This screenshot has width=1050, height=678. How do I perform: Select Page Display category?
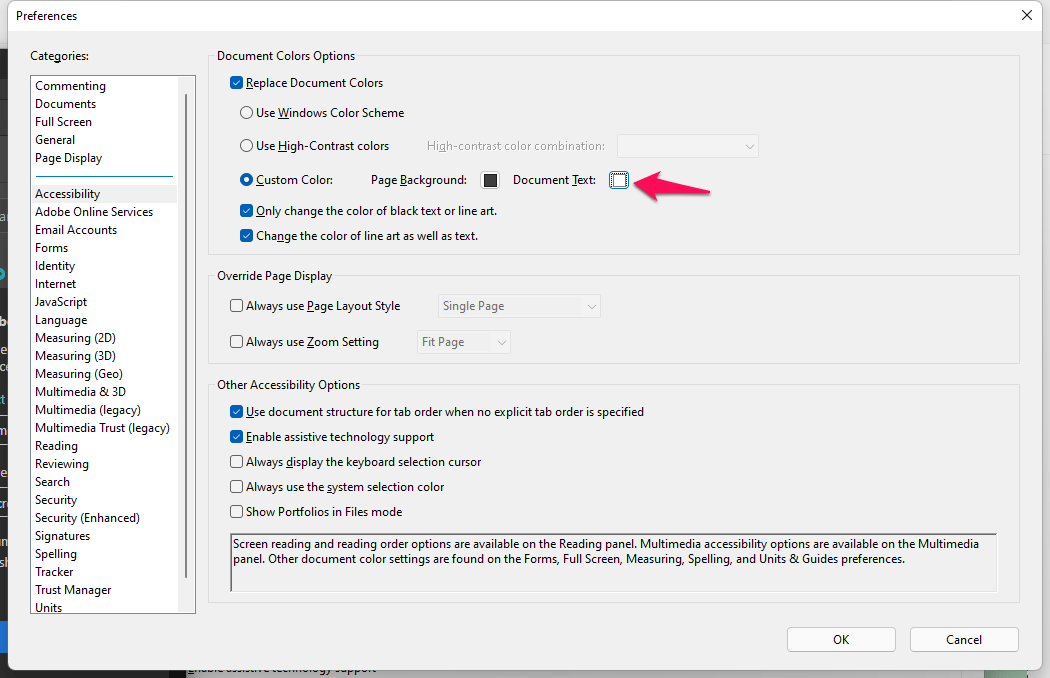(x=68, y=158)
